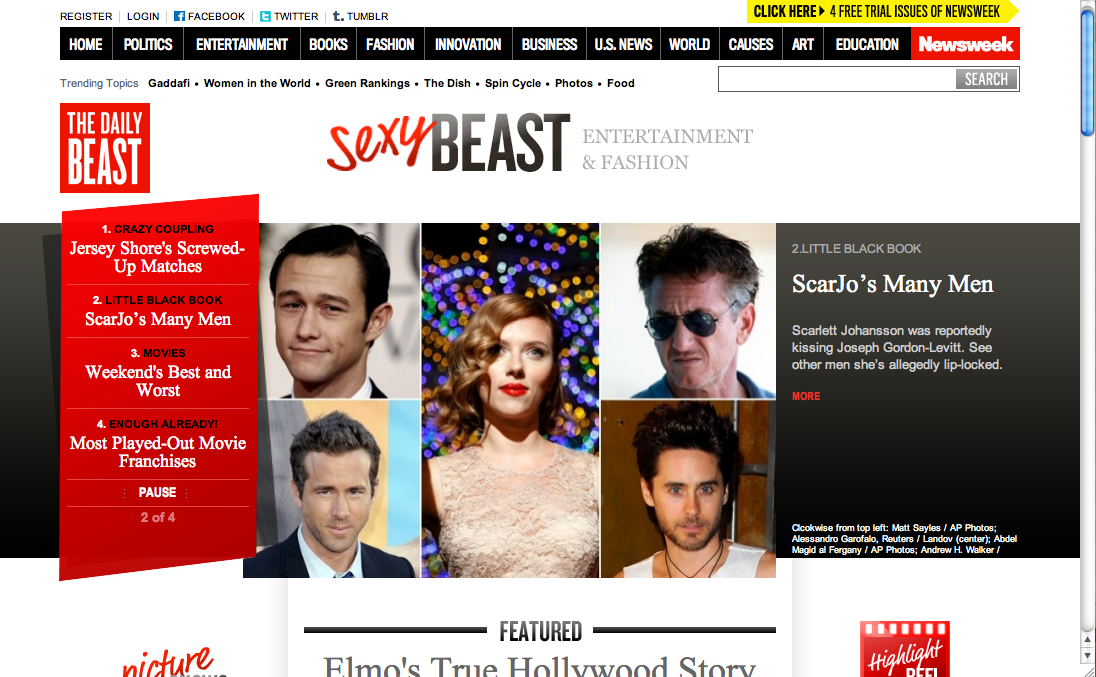This screenshot has height=677, width=1096.
Task: Click the center photo of the woman
Action: (x=510, y=400)
